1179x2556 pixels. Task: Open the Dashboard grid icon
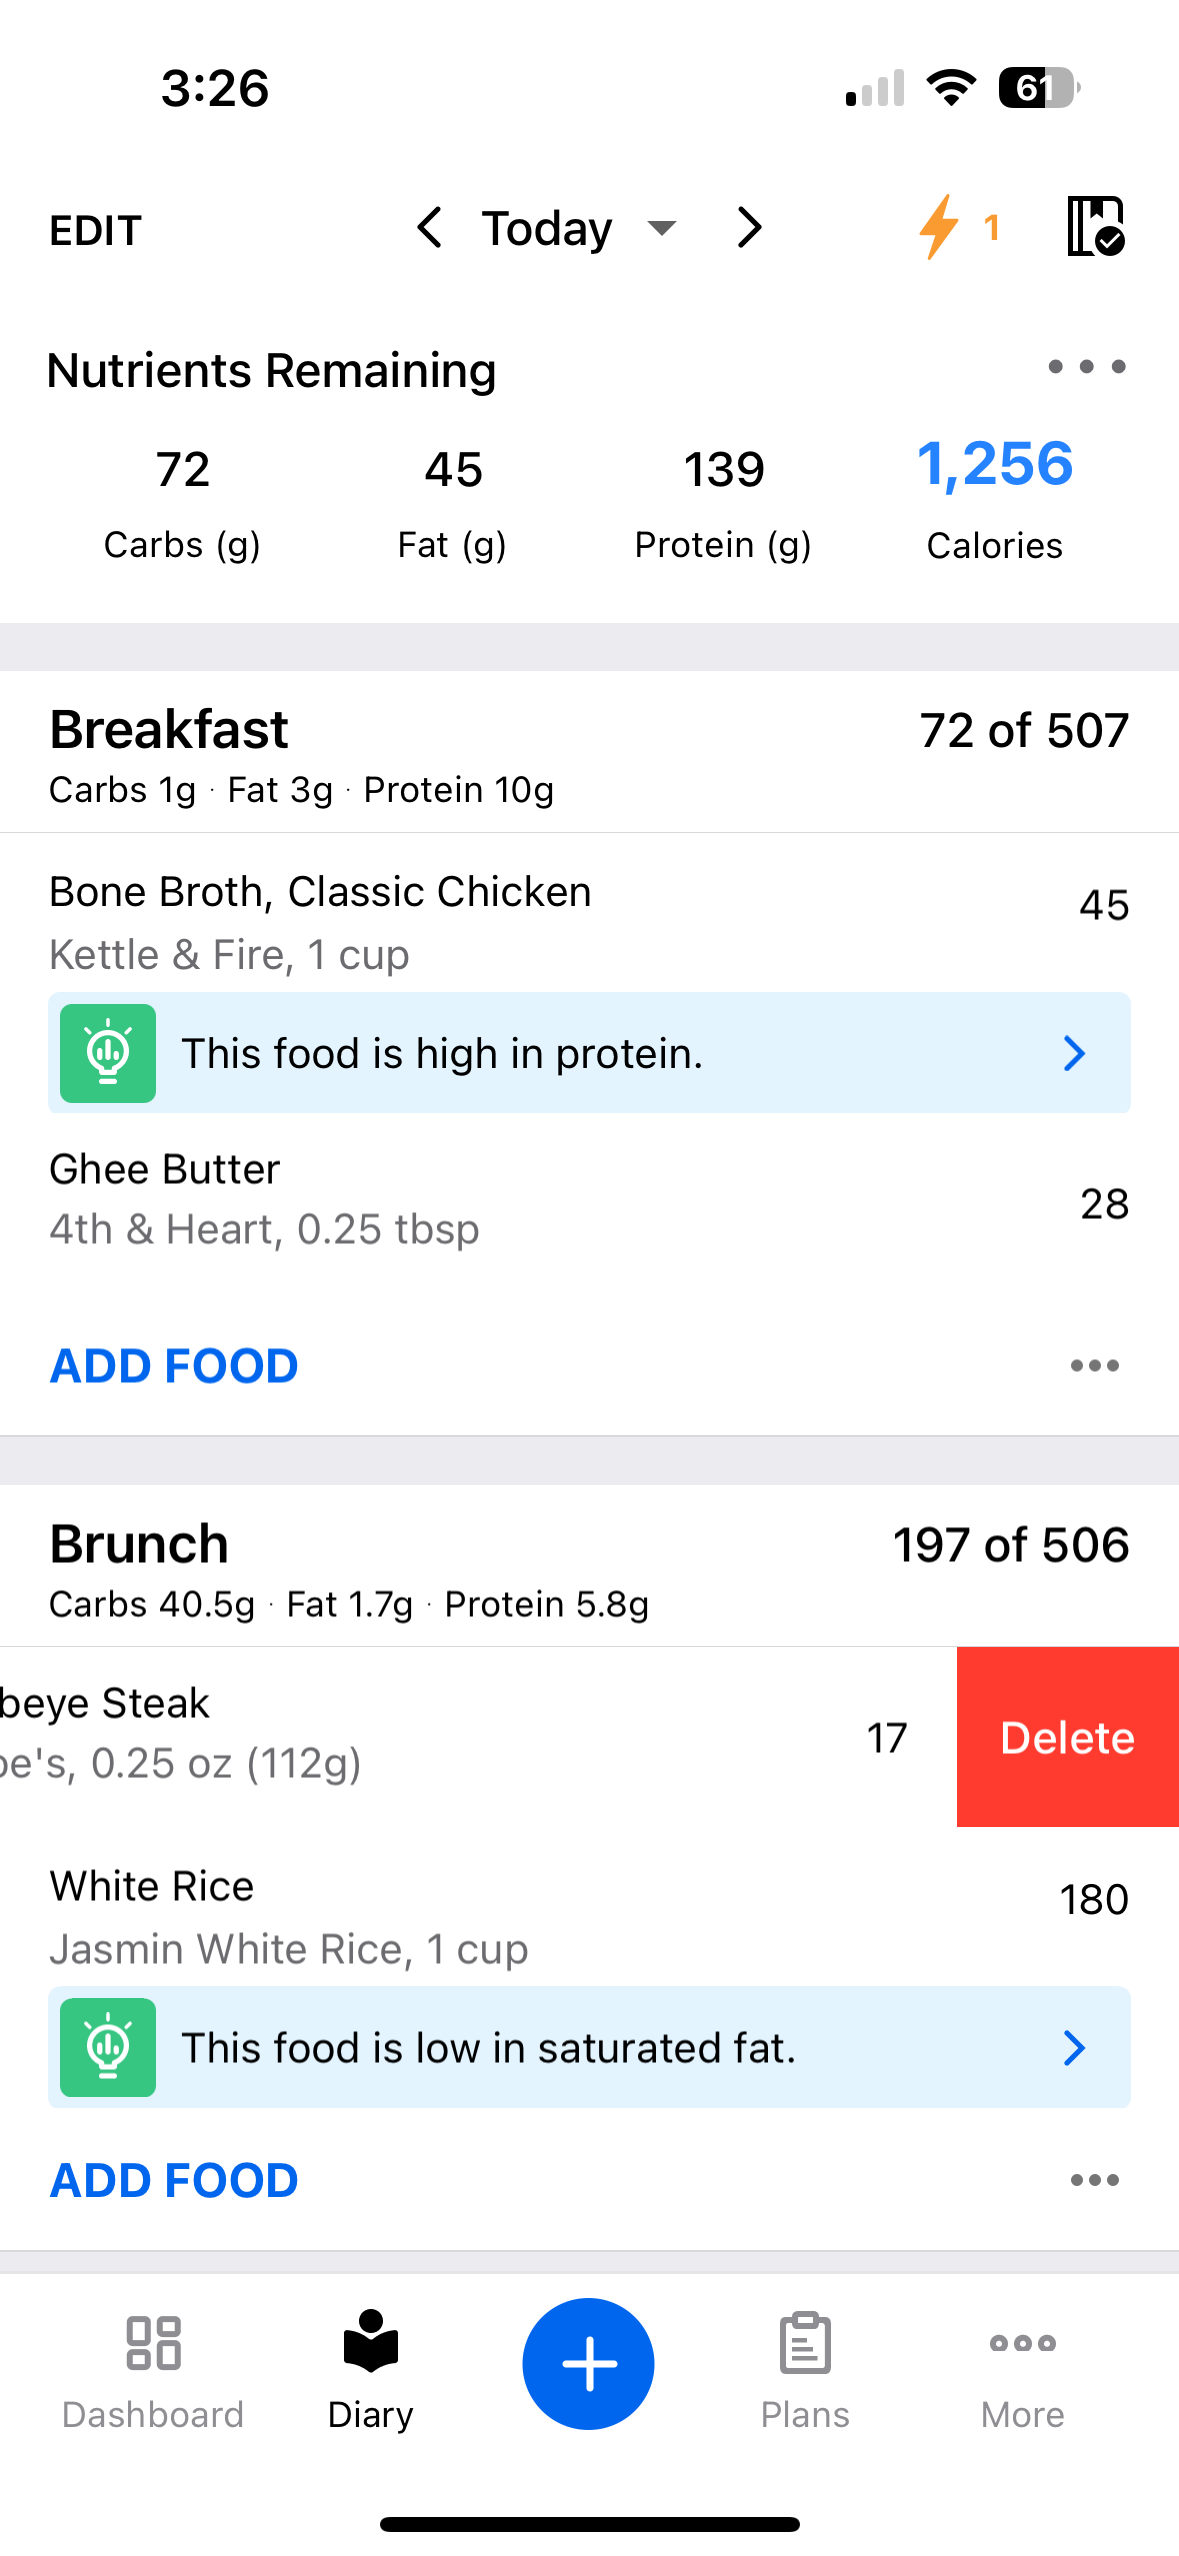[x=153, y=2343]
